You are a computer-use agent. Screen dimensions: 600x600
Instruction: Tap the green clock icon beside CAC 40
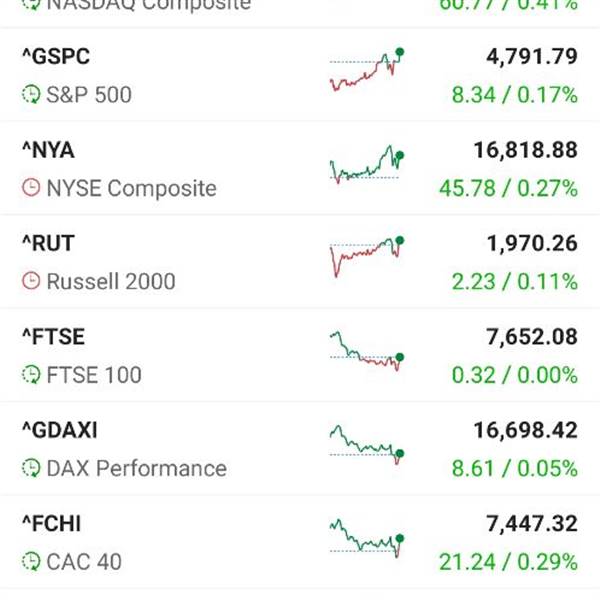(x=31, y=561)
